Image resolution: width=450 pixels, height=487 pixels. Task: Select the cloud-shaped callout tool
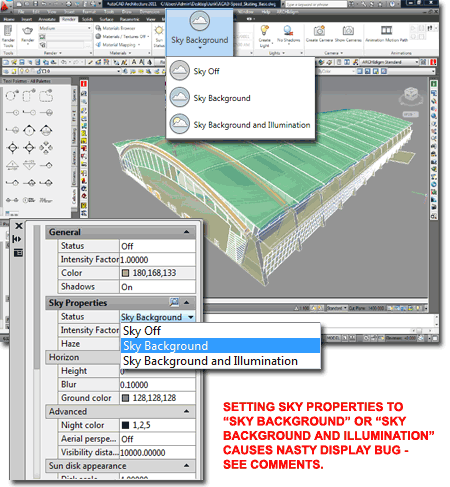46,96
